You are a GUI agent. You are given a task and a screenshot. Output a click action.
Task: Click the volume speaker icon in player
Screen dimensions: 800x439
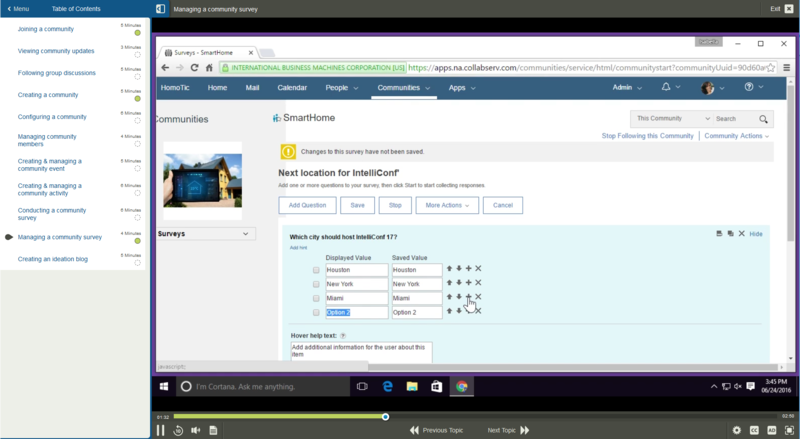tap(196, 430)
